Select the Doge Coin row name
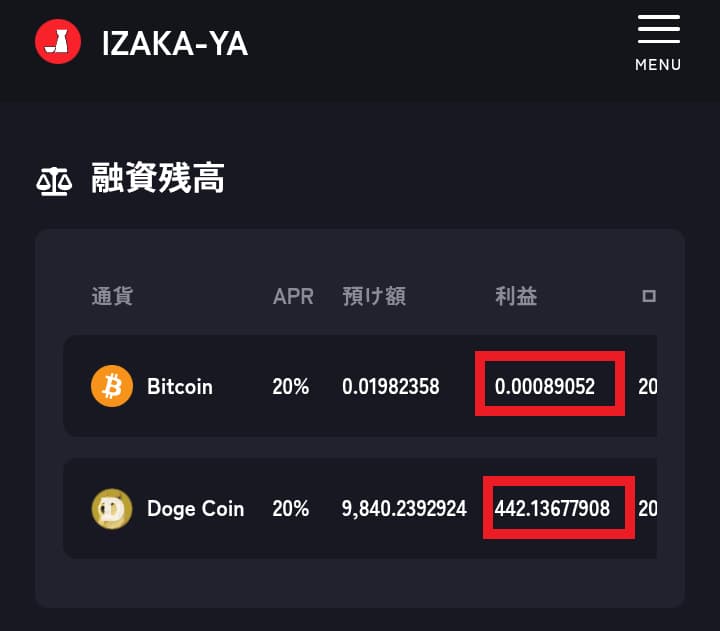 click(195, 509)
